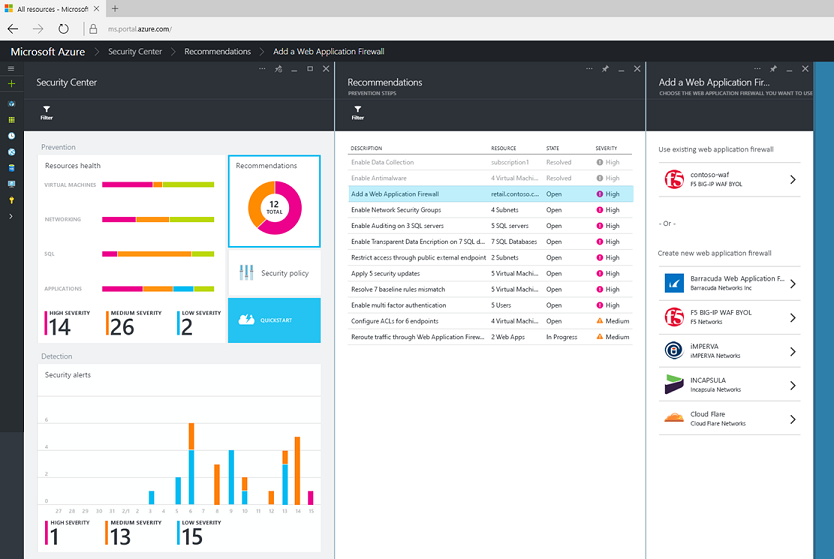
Task: Open a new browser tab
Action: [115, 9]
